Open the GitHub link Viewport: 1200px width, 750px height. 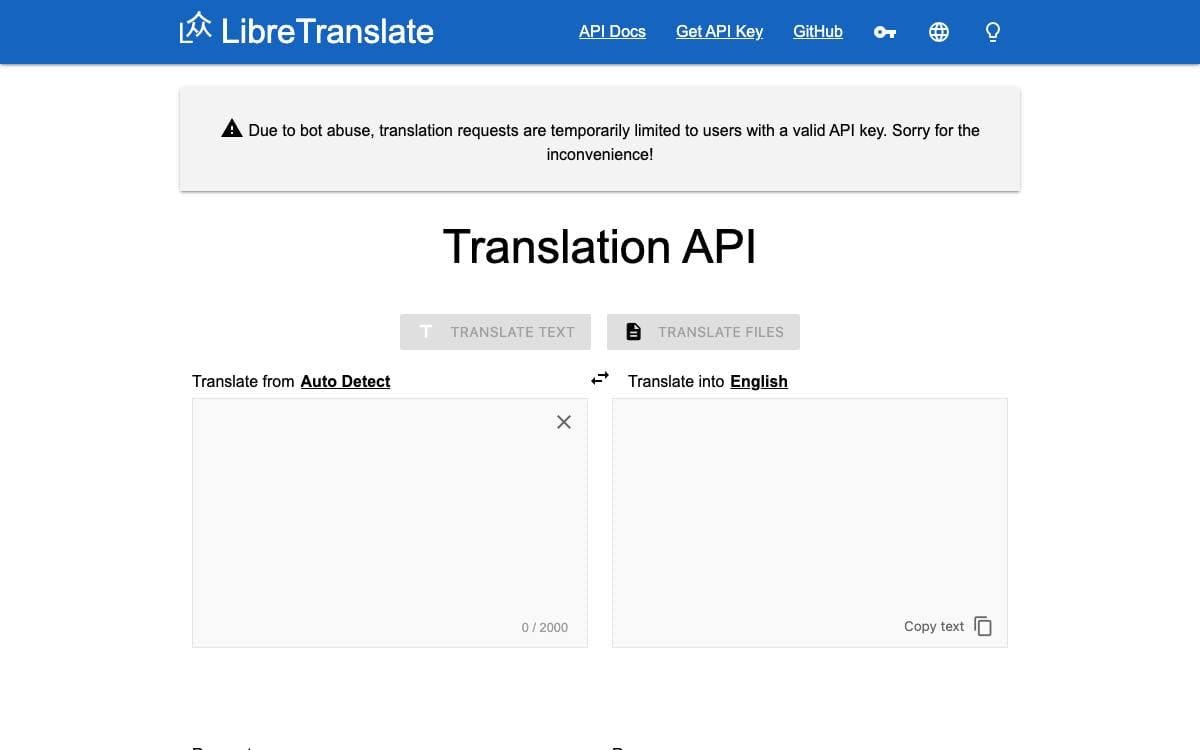pyautogui.click(x=818, y=31)
